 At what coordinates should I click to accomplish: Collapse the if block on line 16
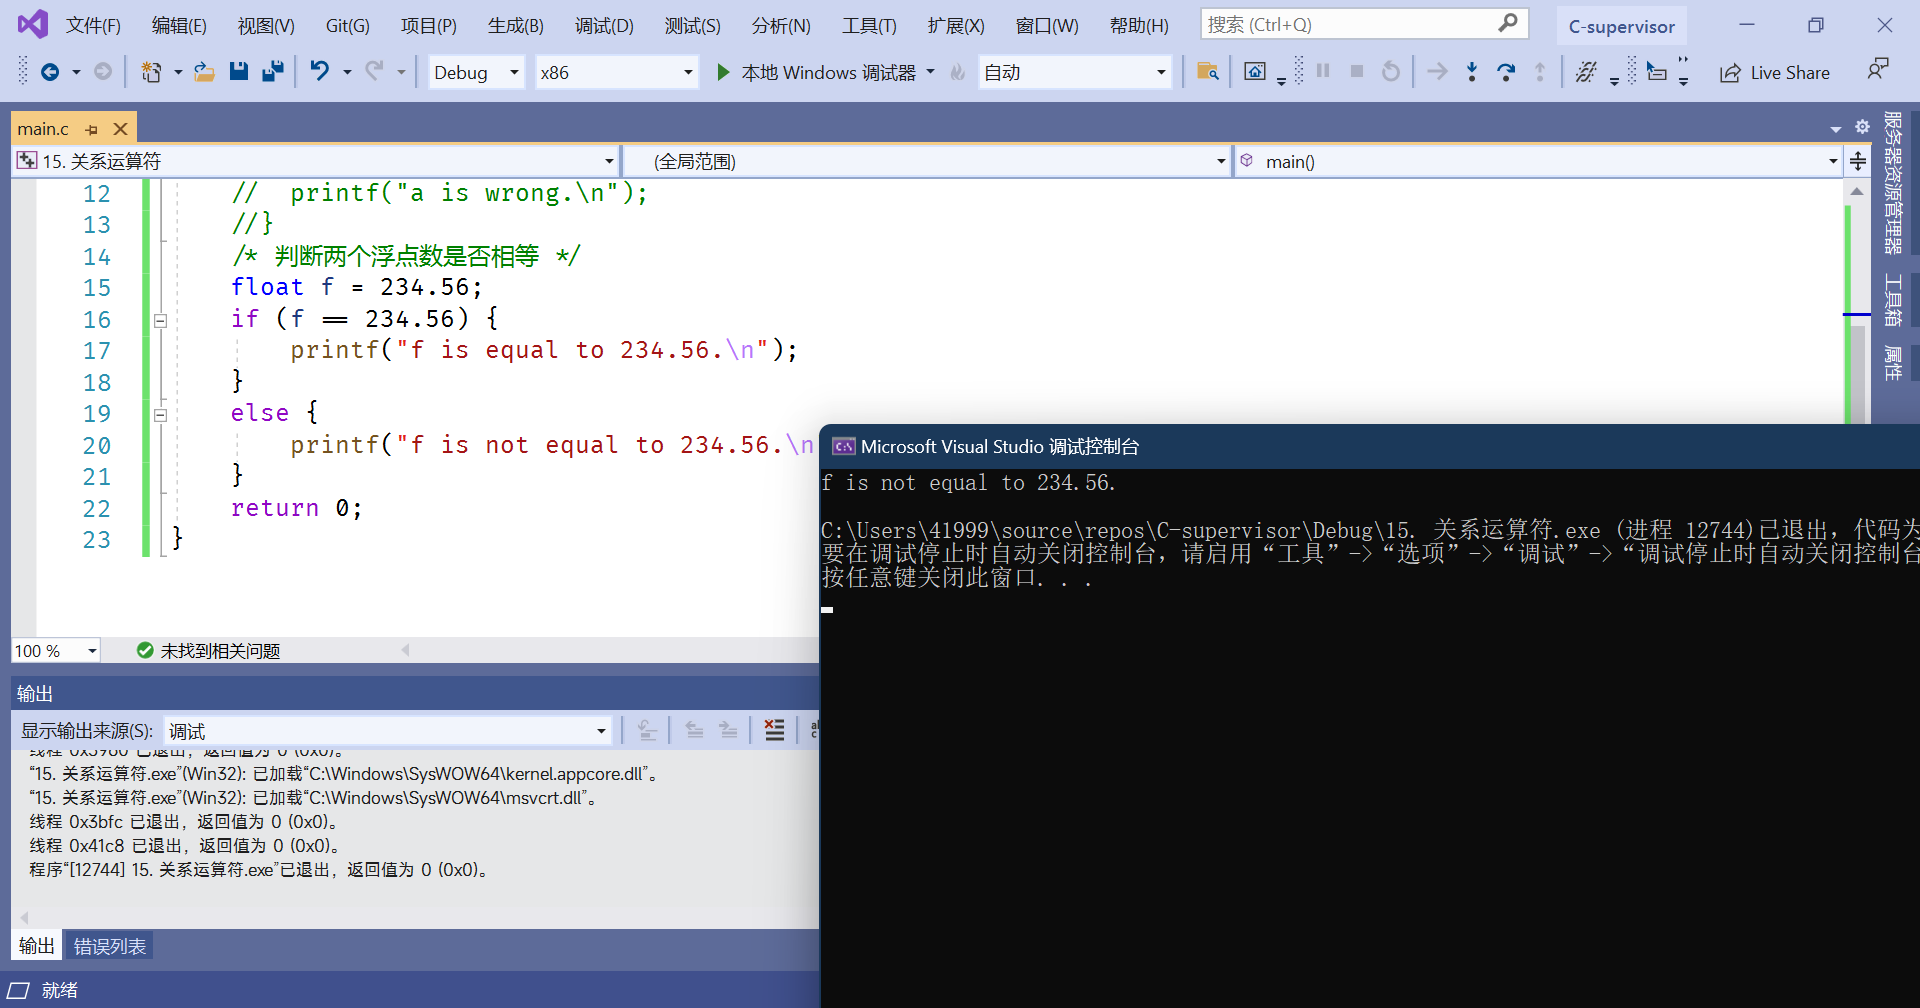pyautogui.click(x=160, y=321)
